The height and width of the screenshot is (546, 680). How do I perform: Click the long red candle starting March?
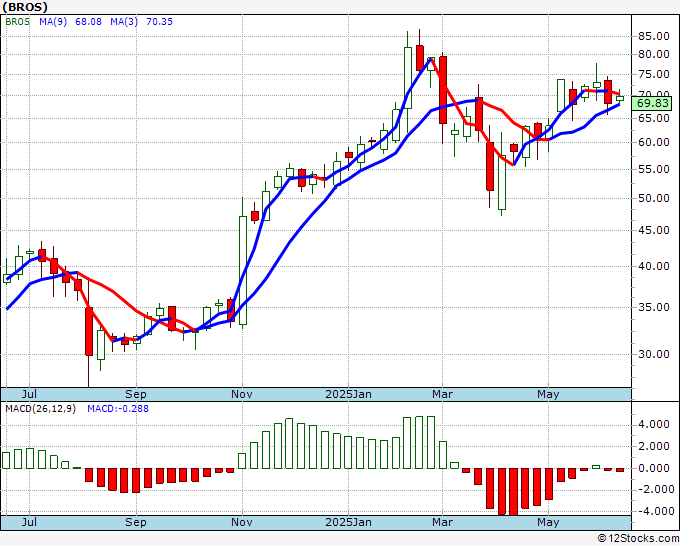pyautogui.click(x=443, y=90)
